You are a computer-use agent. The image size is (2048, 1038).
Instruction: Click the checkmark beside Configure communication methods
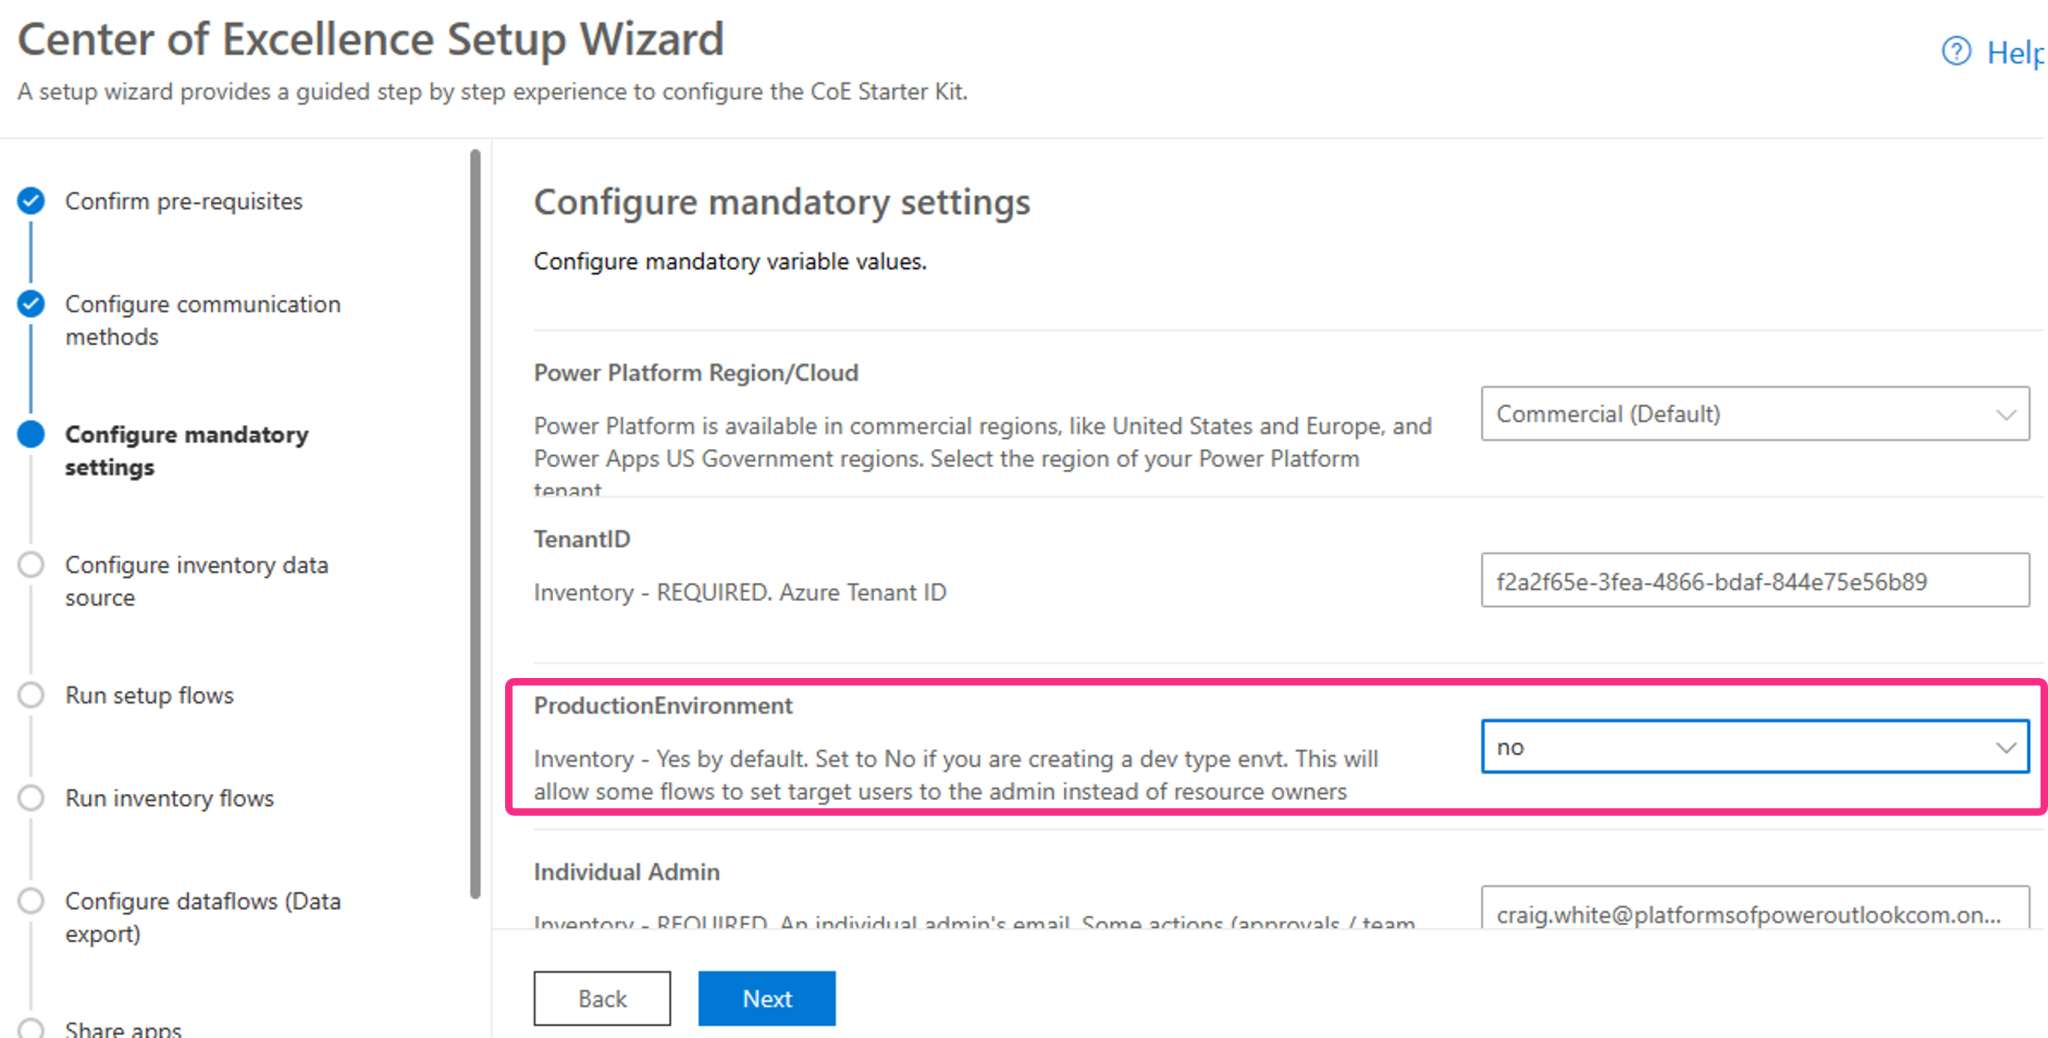[31, 303]
